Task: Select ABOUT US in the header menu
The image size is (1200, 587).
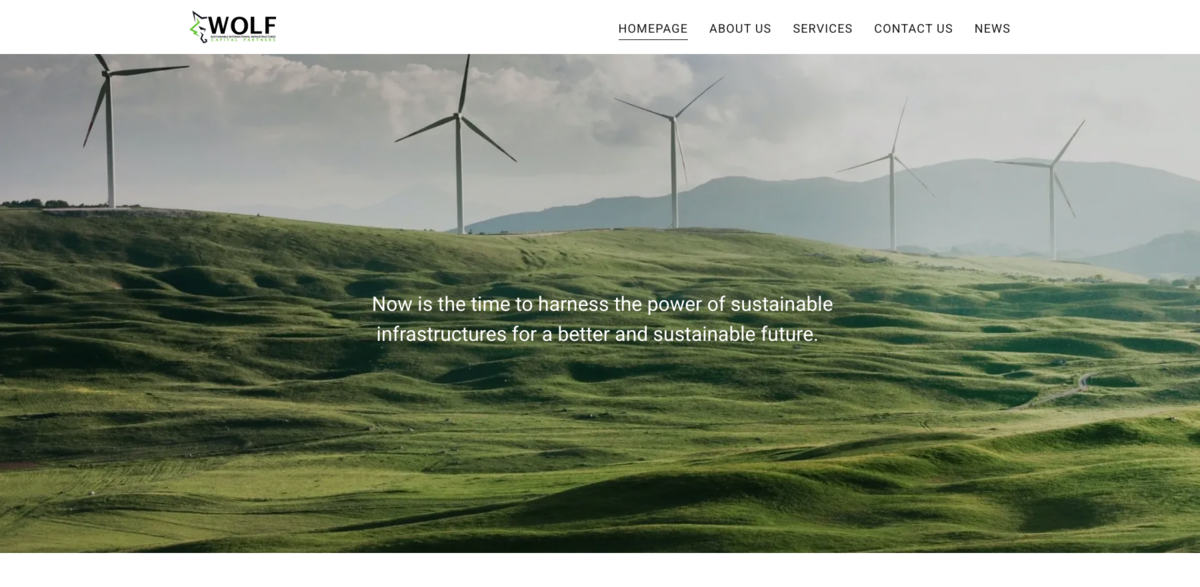Action: point(740,28)
